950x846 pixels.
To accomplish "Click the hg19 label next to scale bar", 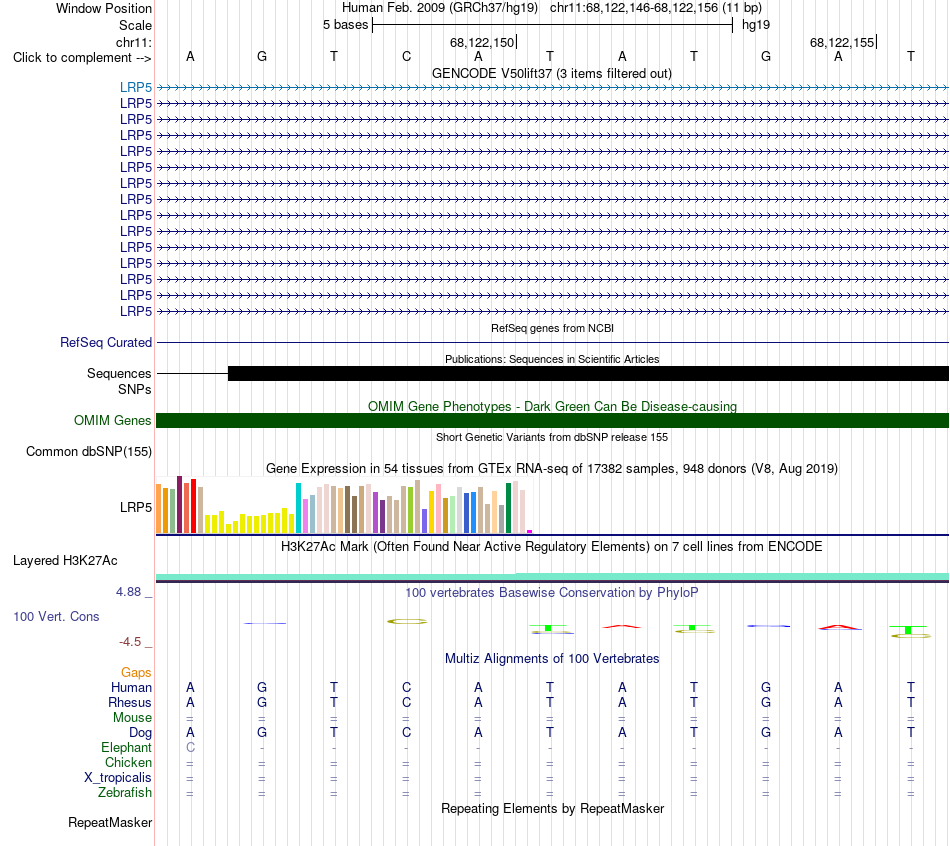I will tap(756, 25).
